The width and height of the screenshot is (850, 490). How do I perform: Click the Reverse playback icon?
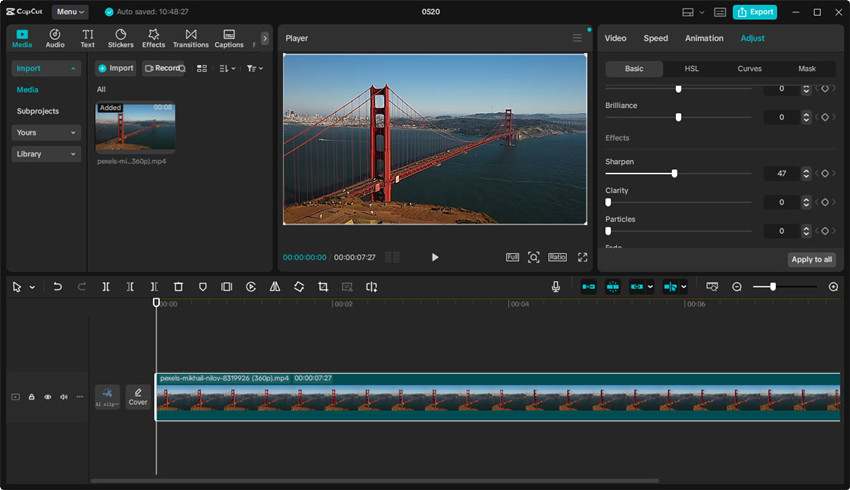tap(250, 287)
